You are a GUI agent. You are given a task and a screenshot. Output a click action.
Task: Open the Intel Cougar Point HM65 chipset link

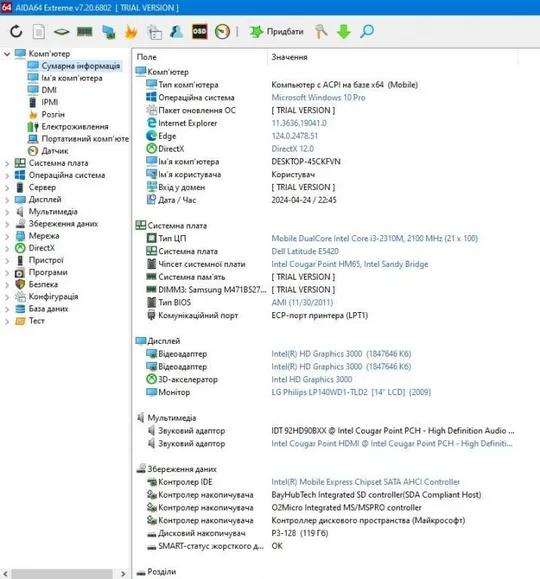tap(349, 264)
